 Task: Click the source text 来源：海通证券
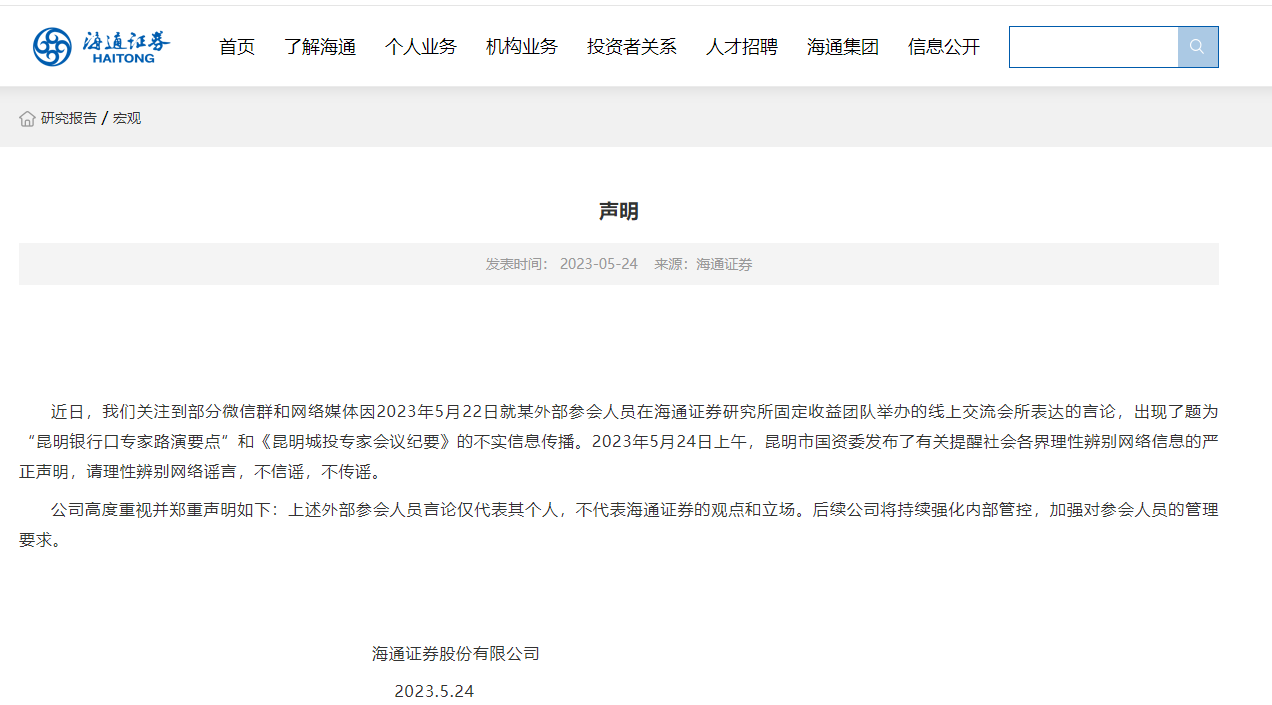click(x=703, y=264)
